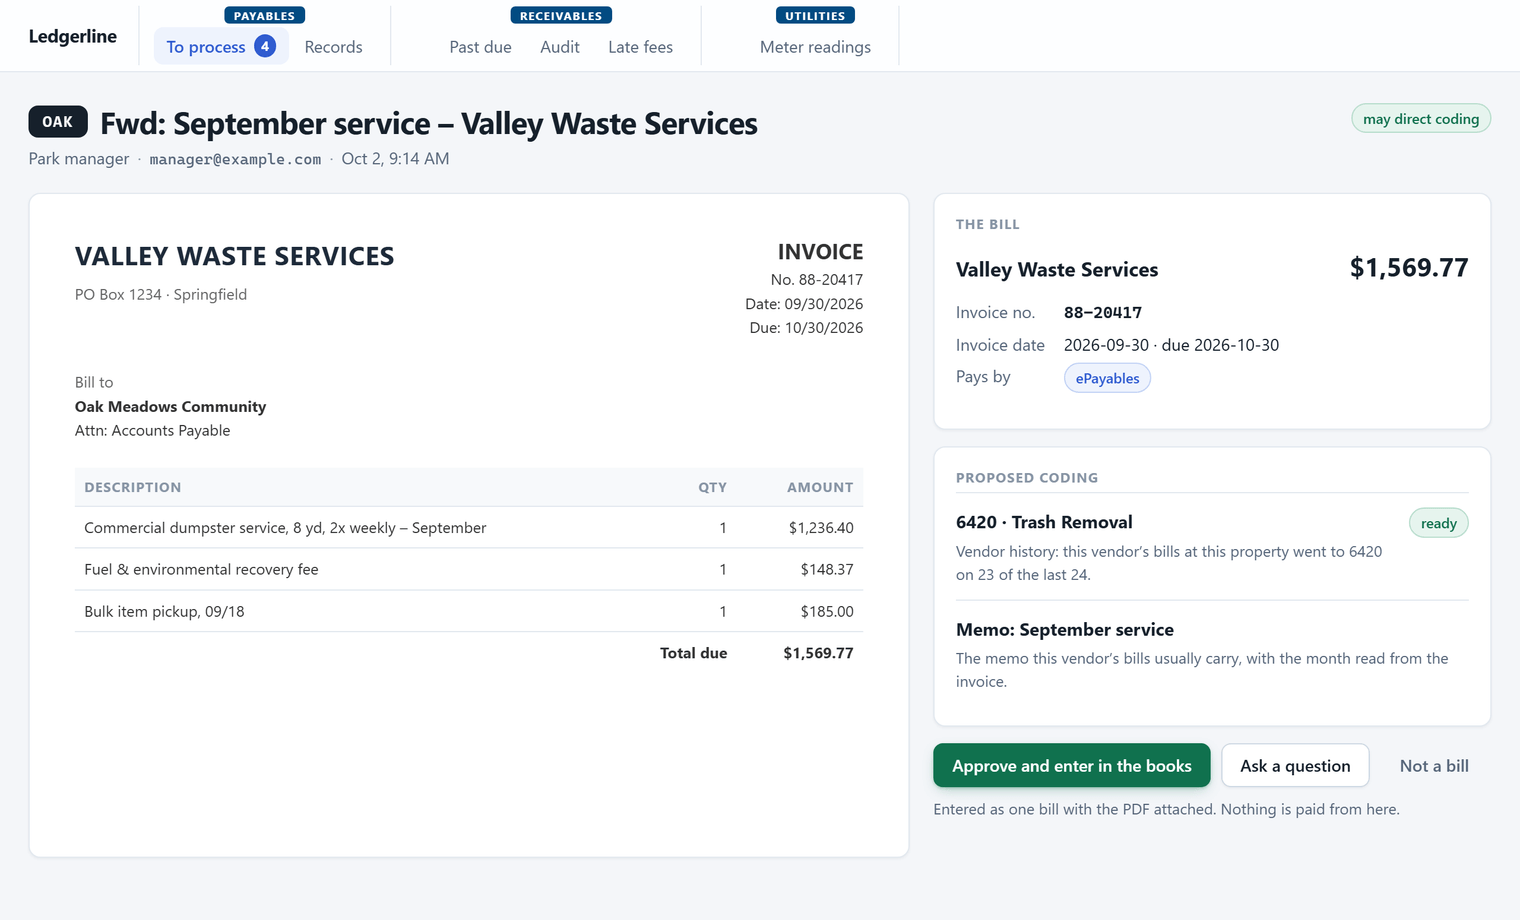Click Valley Waste Services name in The Bill card
1520x920 pixels.
[1057, 270]
